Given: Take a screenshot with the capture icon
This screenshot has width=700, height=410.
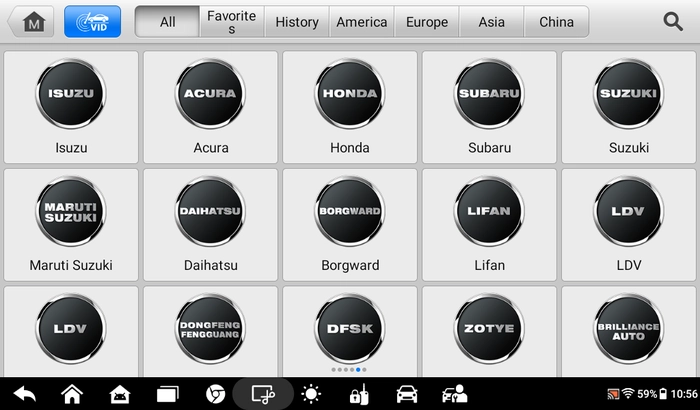Looking at the screenshot, I should pos(263,394).
